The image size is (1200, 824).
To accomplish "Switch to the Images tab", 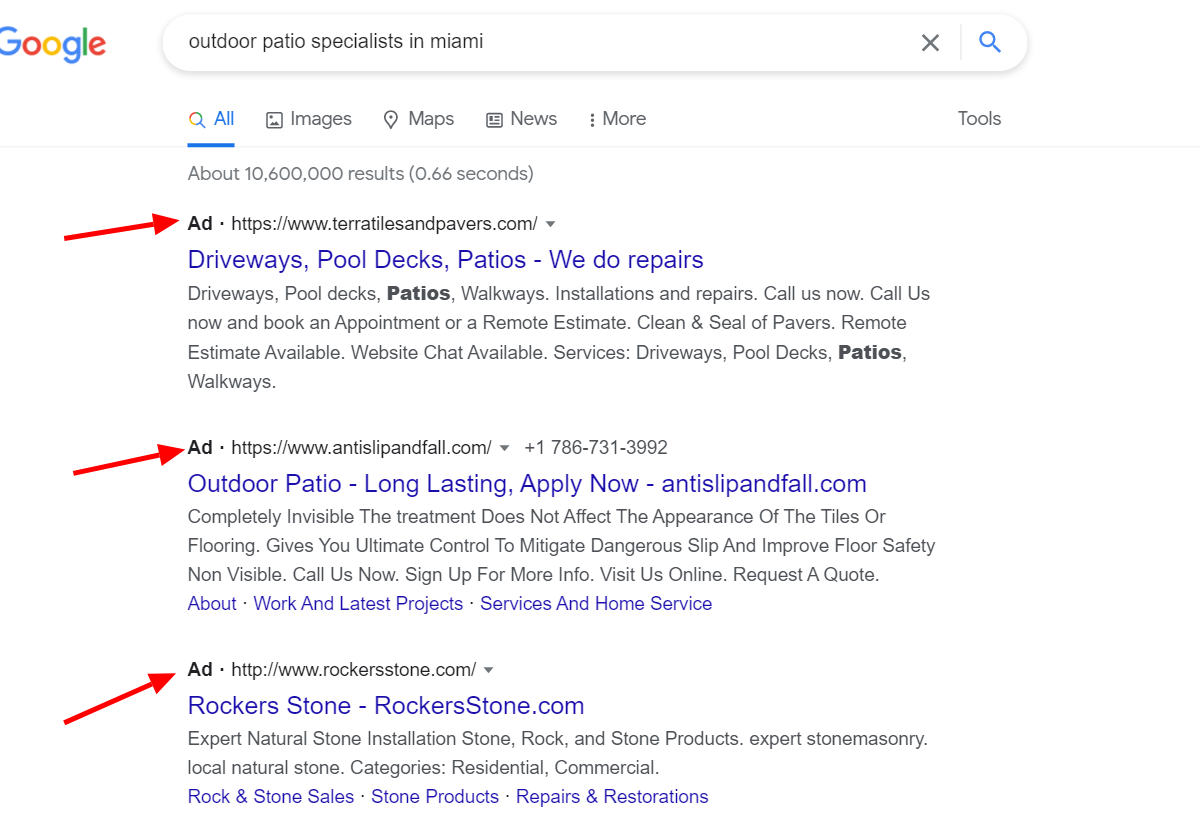I will click(308, 119).
